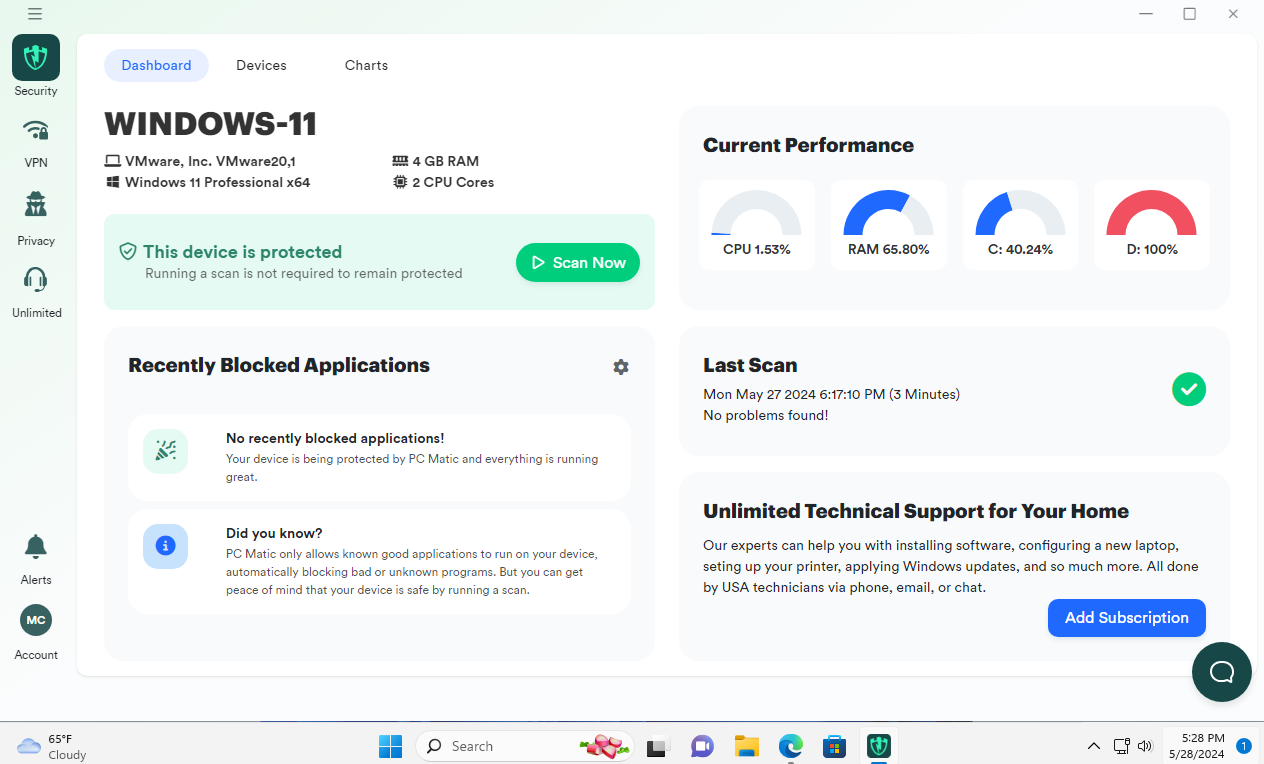Click the C: 40.24% disk gauge
Image resolution: width=1264 pixels, height=764 pixels.
pyautogui.click(x=1020, y=225)
